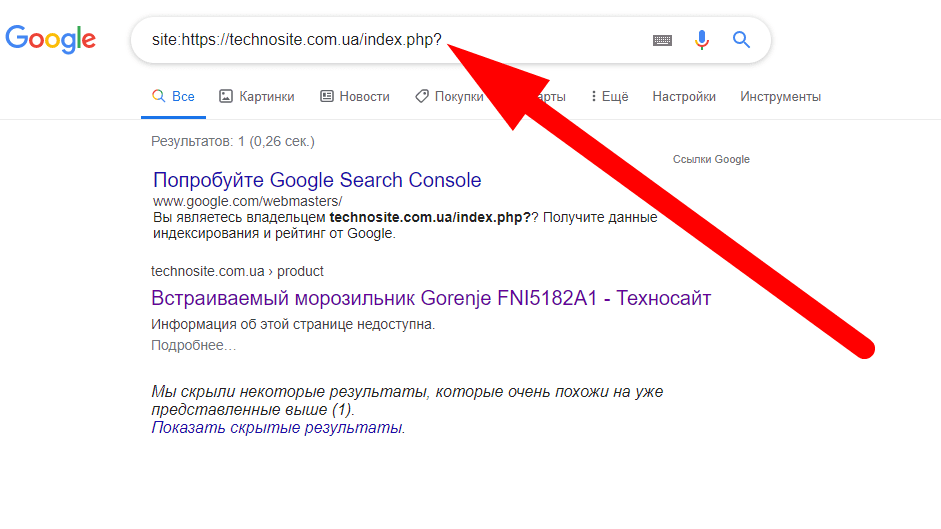941x529 pixels.
Task: Switch to the Новости tab
Action: point(355,97)
